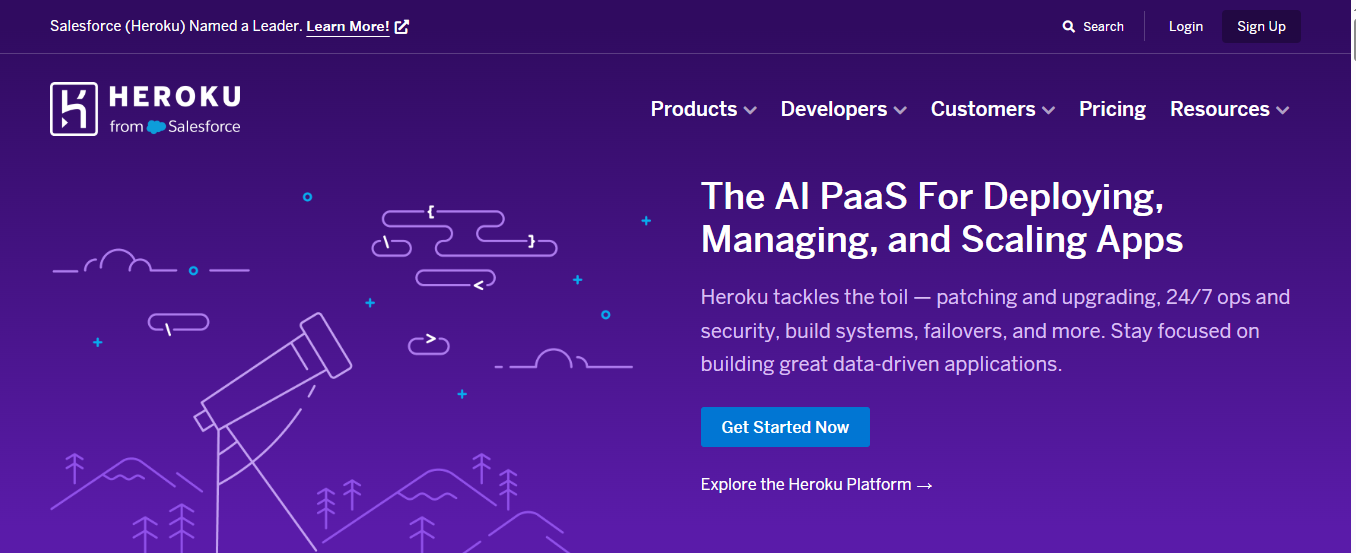Go to the Login link
Image resolution: width=1356 pixels, height=553 pixels.
tap(1185, 27)
